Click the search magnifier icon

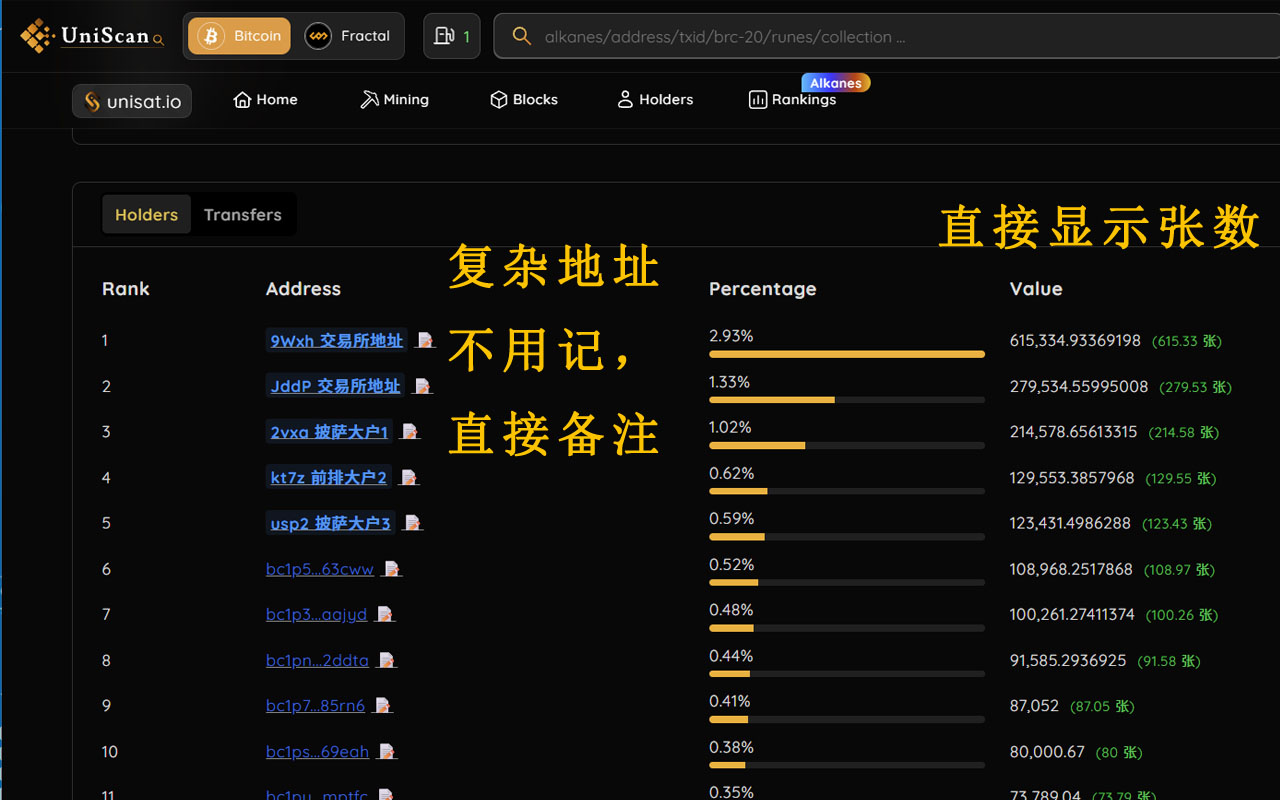521,36
